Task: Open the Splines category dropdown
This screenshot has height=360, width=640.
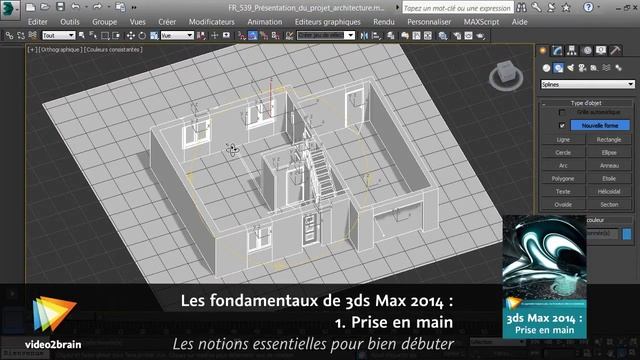Action: click(x=587, y=84)
